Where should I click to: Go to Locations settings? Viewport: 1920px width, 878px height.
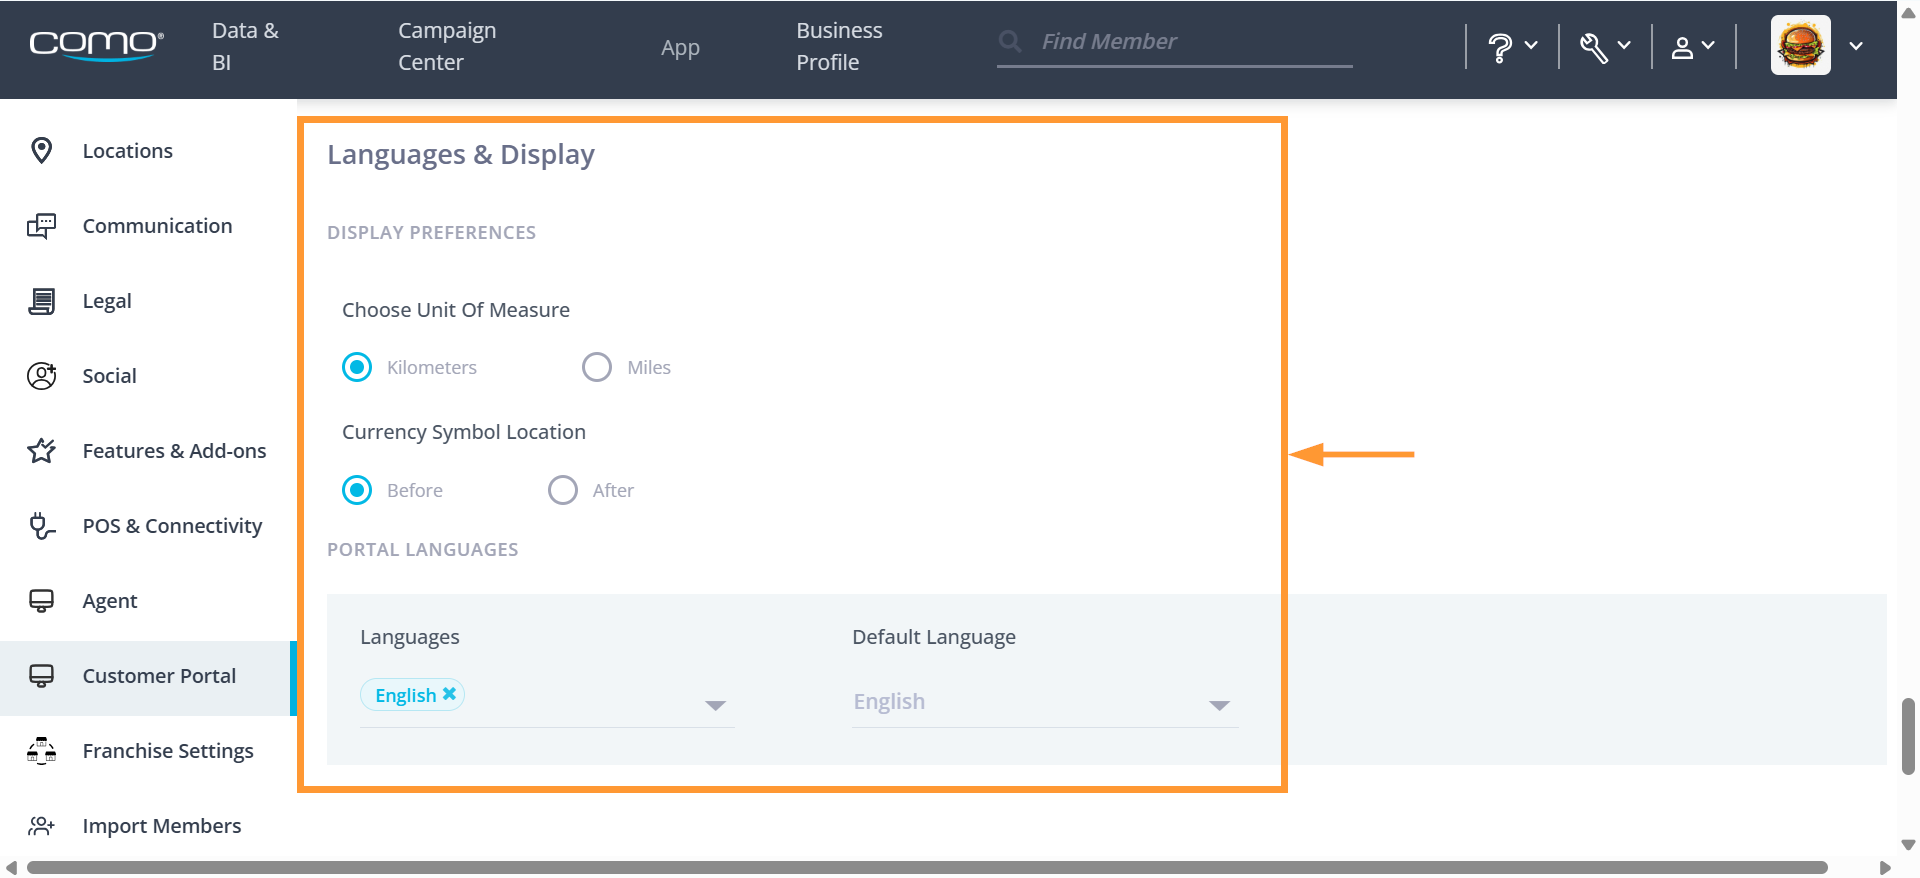(x=148, y=151)
